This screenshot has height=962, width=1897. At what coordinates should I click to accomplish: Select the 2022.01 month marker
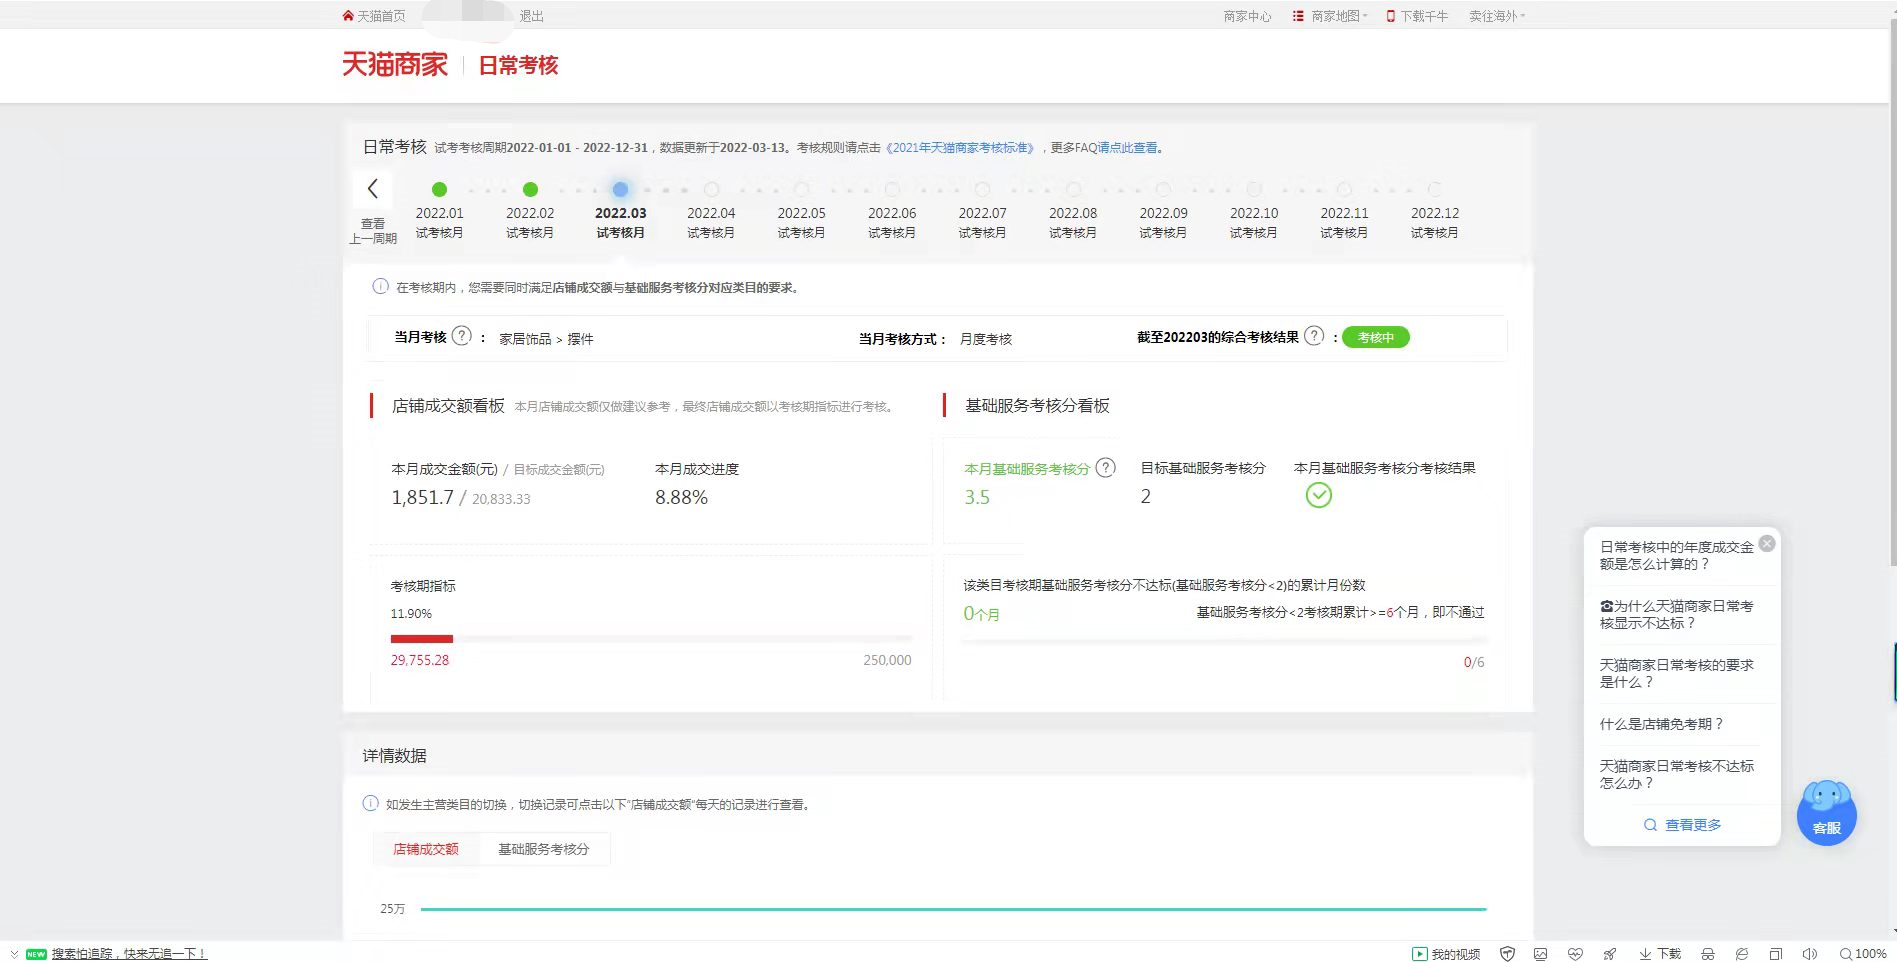point(439,189)
